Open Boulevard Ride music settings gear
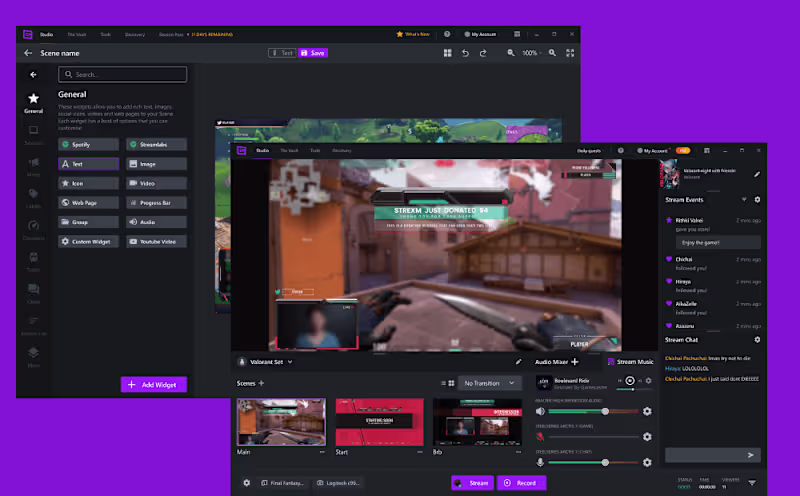The image size is (800, 496). click(x=648, y=381)
